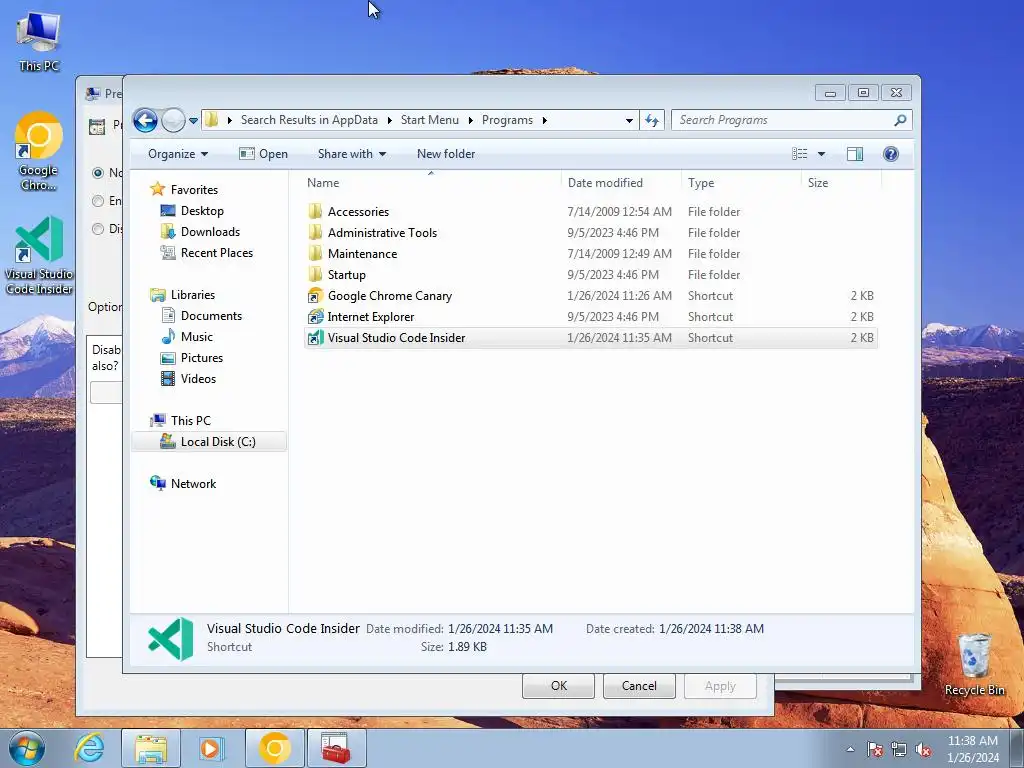Viewport: 1024px width, 768px height.
Task: Open Windows Media Player from the taskbar
Action: pyautogui.click(x=210, y=748)
